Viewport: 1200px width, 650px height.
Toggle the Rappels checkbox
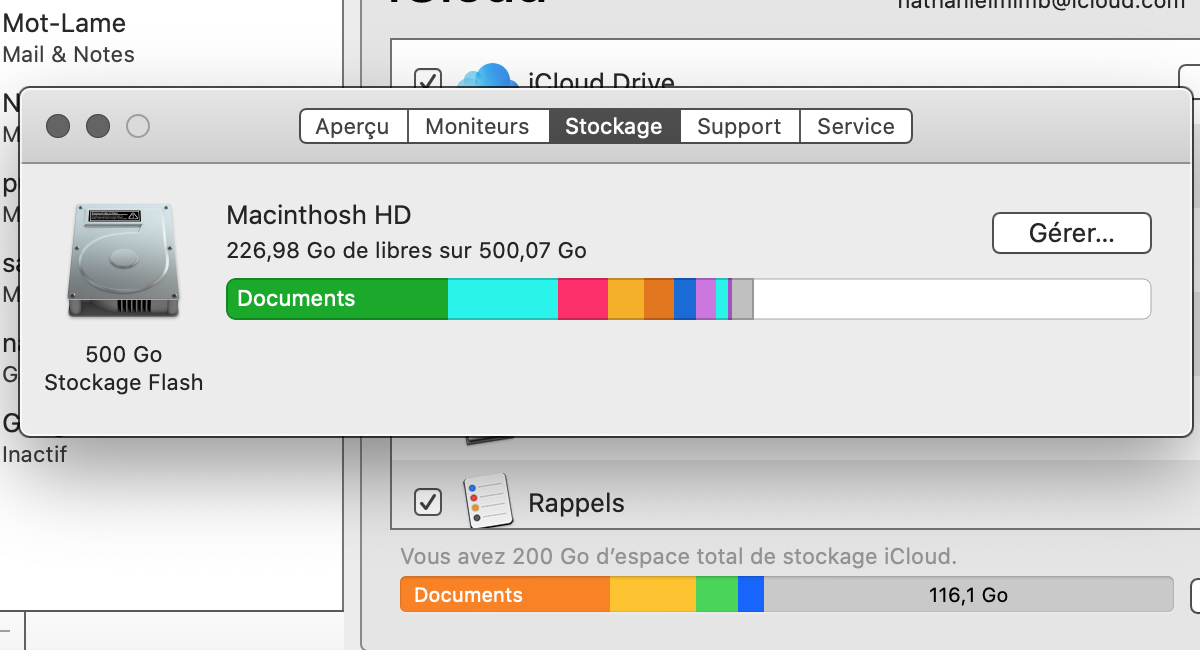(428, 502)
